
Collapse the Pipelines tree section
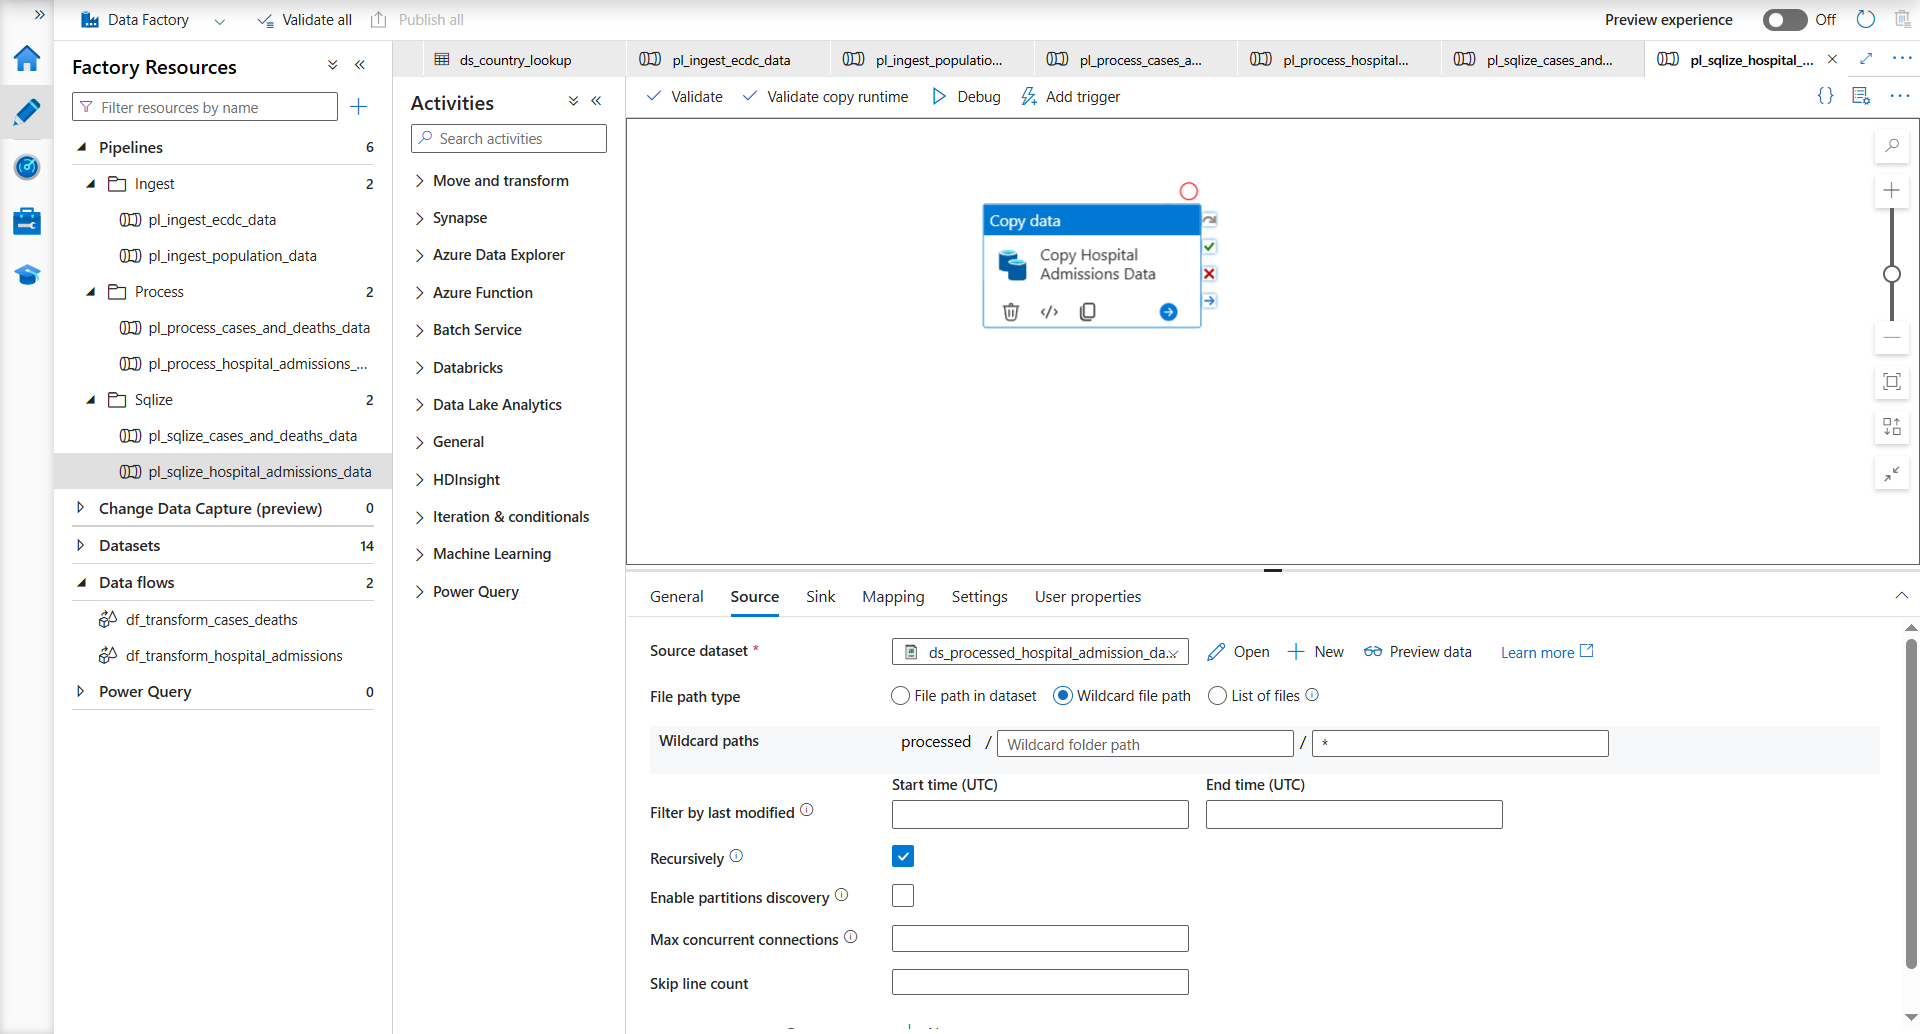[x=82, y=147]
